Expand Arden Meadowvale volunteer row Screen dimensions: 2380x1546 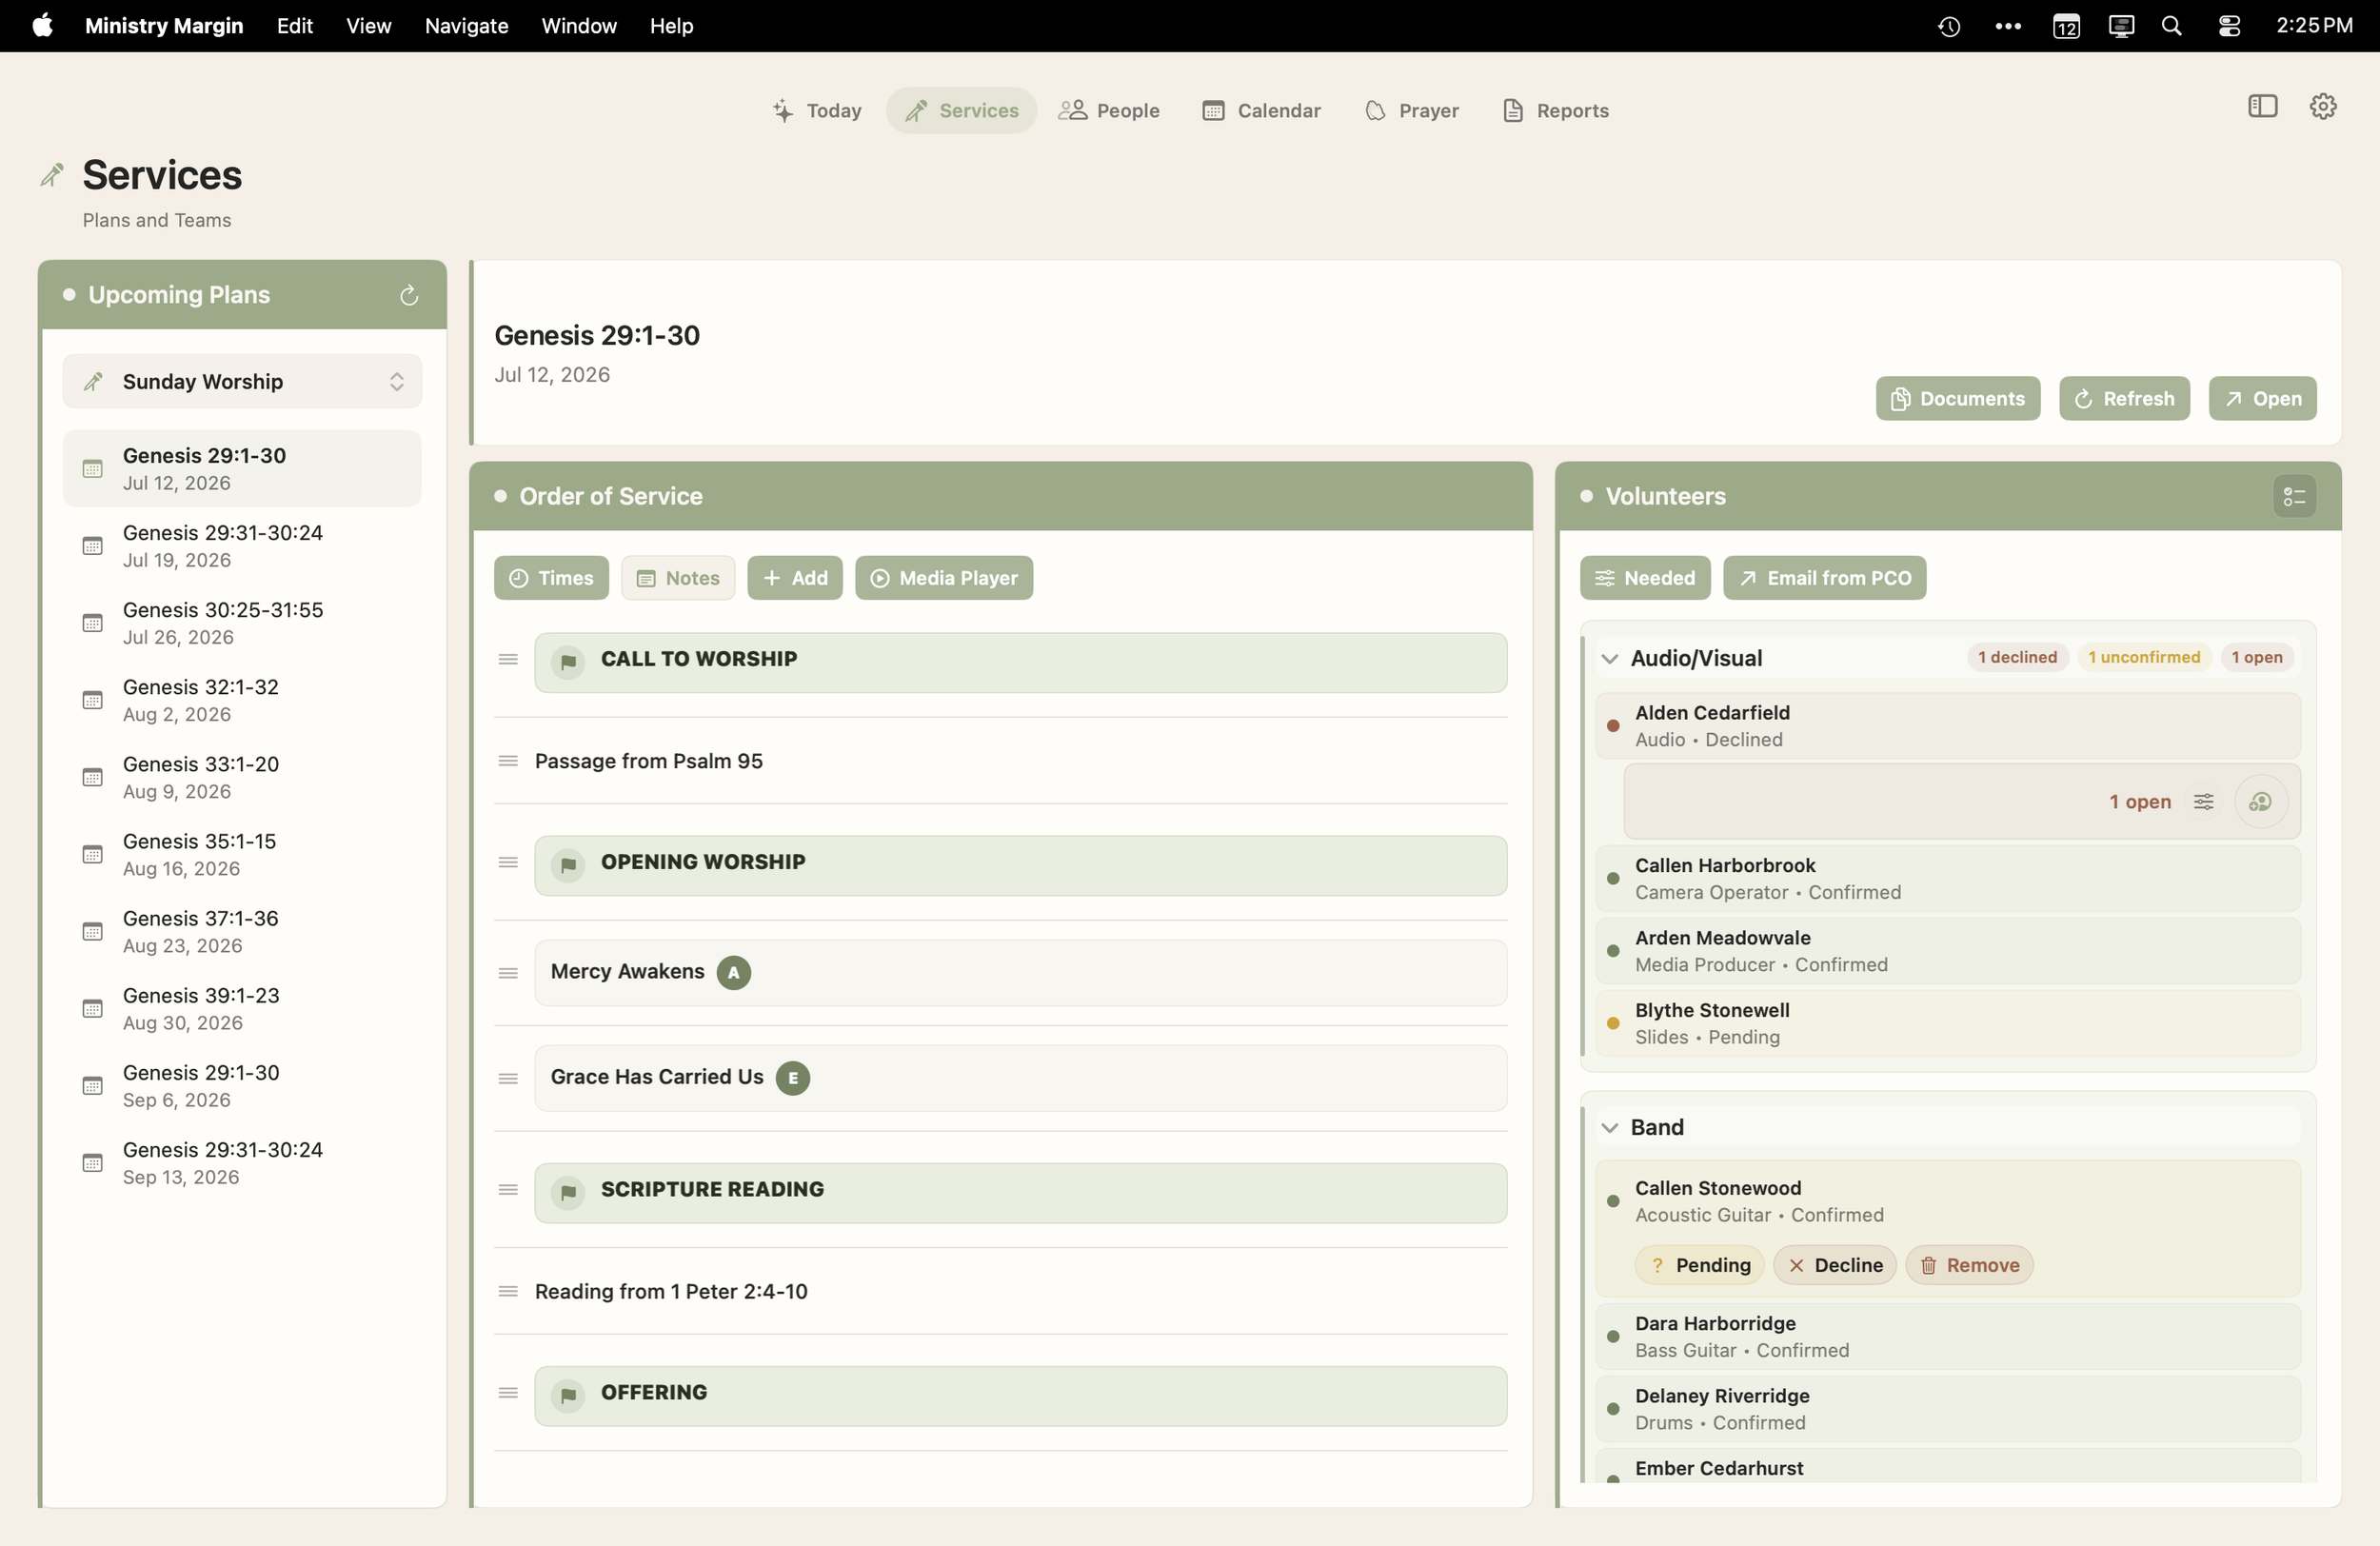tap(1947, 951)
